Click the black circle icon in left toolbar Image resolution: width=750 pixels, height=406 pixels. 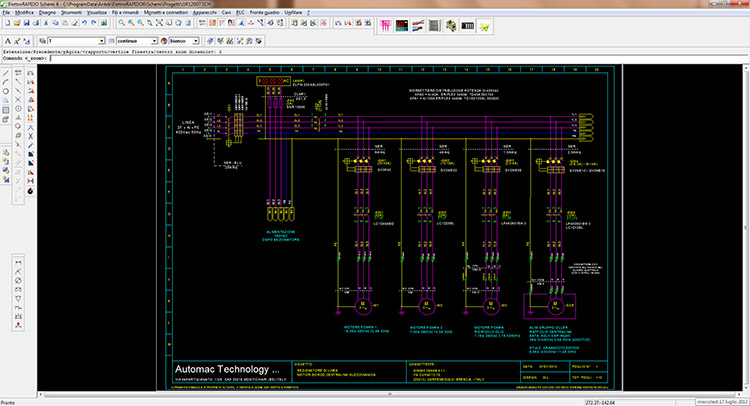tap(31, 191)
